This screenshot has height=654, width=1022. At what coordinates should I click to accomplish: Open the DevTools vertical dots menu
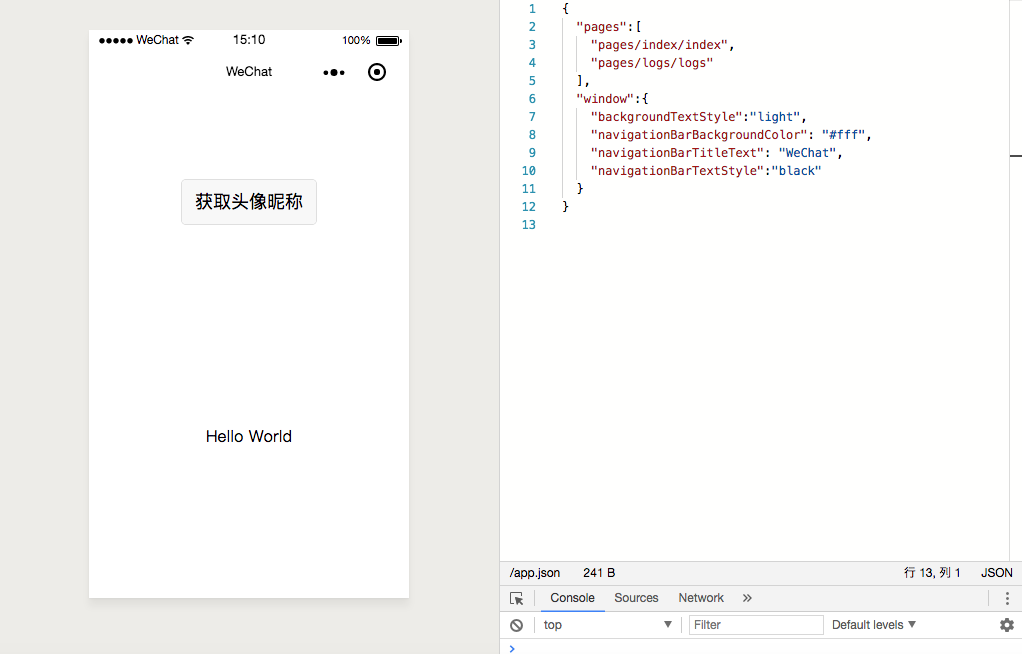point(1007,598)
